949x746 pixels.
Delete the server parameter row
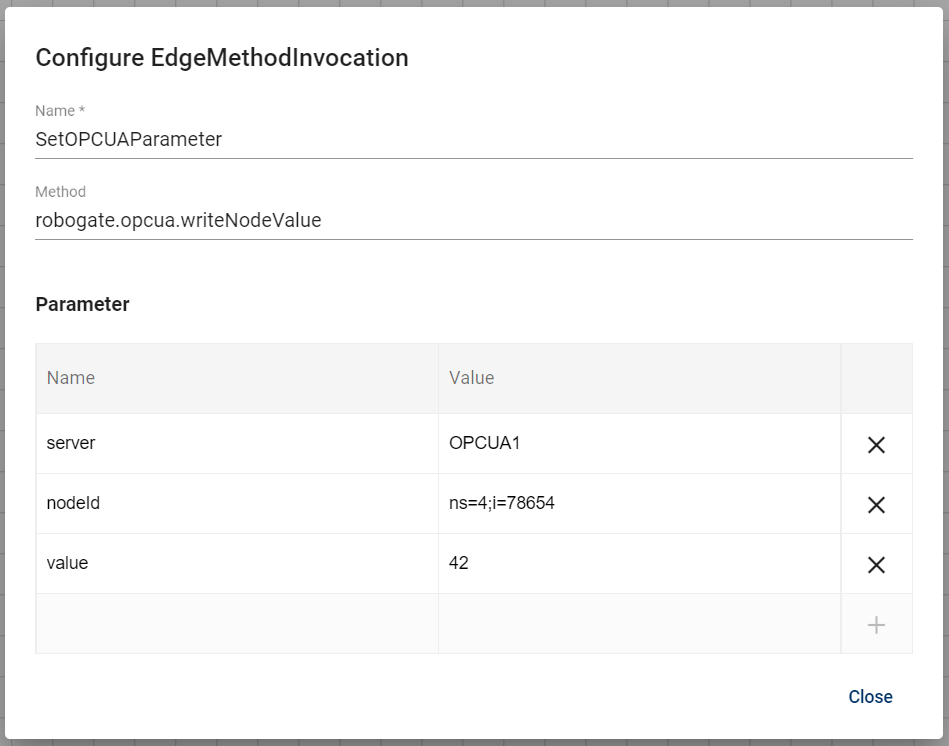click(x=876, y=445)
